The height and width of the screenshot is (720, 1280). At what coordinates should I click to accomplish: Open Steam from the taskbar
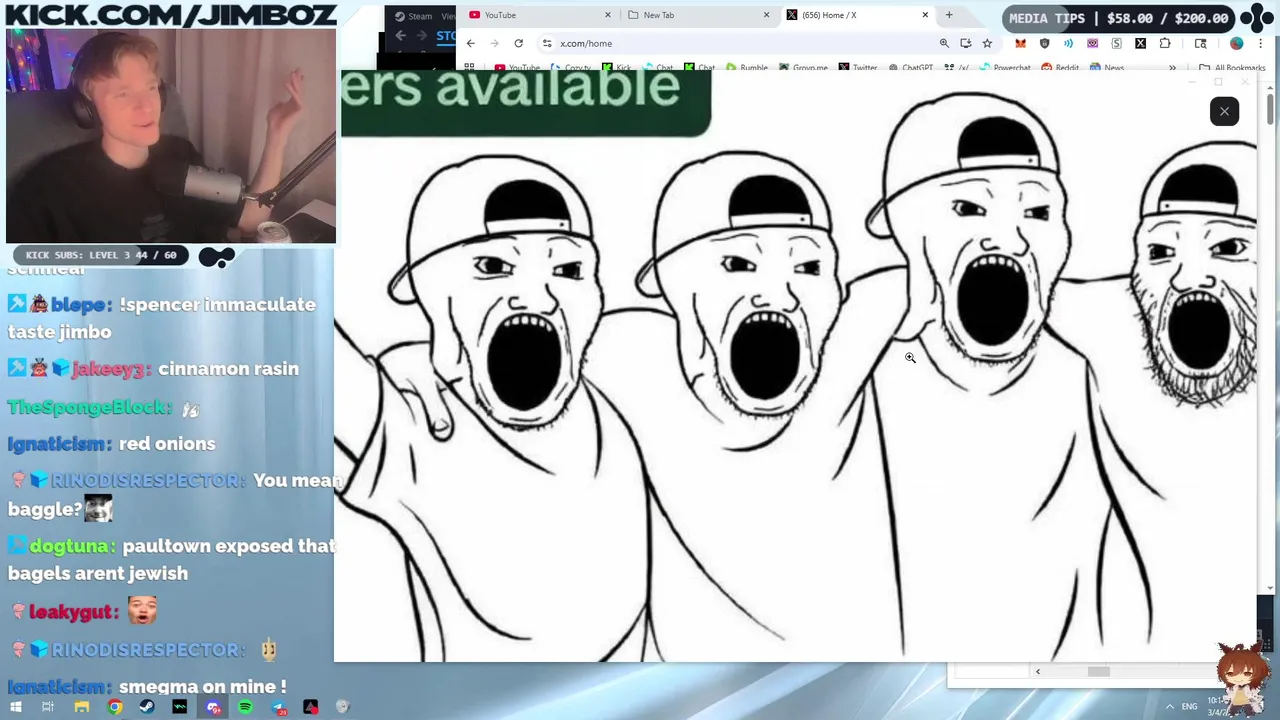(147, 707)
